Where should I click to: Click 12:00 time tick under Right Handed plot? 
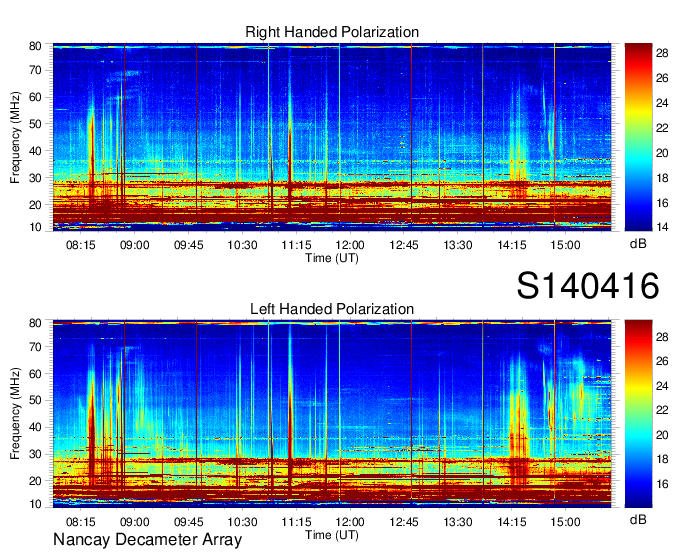click(x=350, y=245)
